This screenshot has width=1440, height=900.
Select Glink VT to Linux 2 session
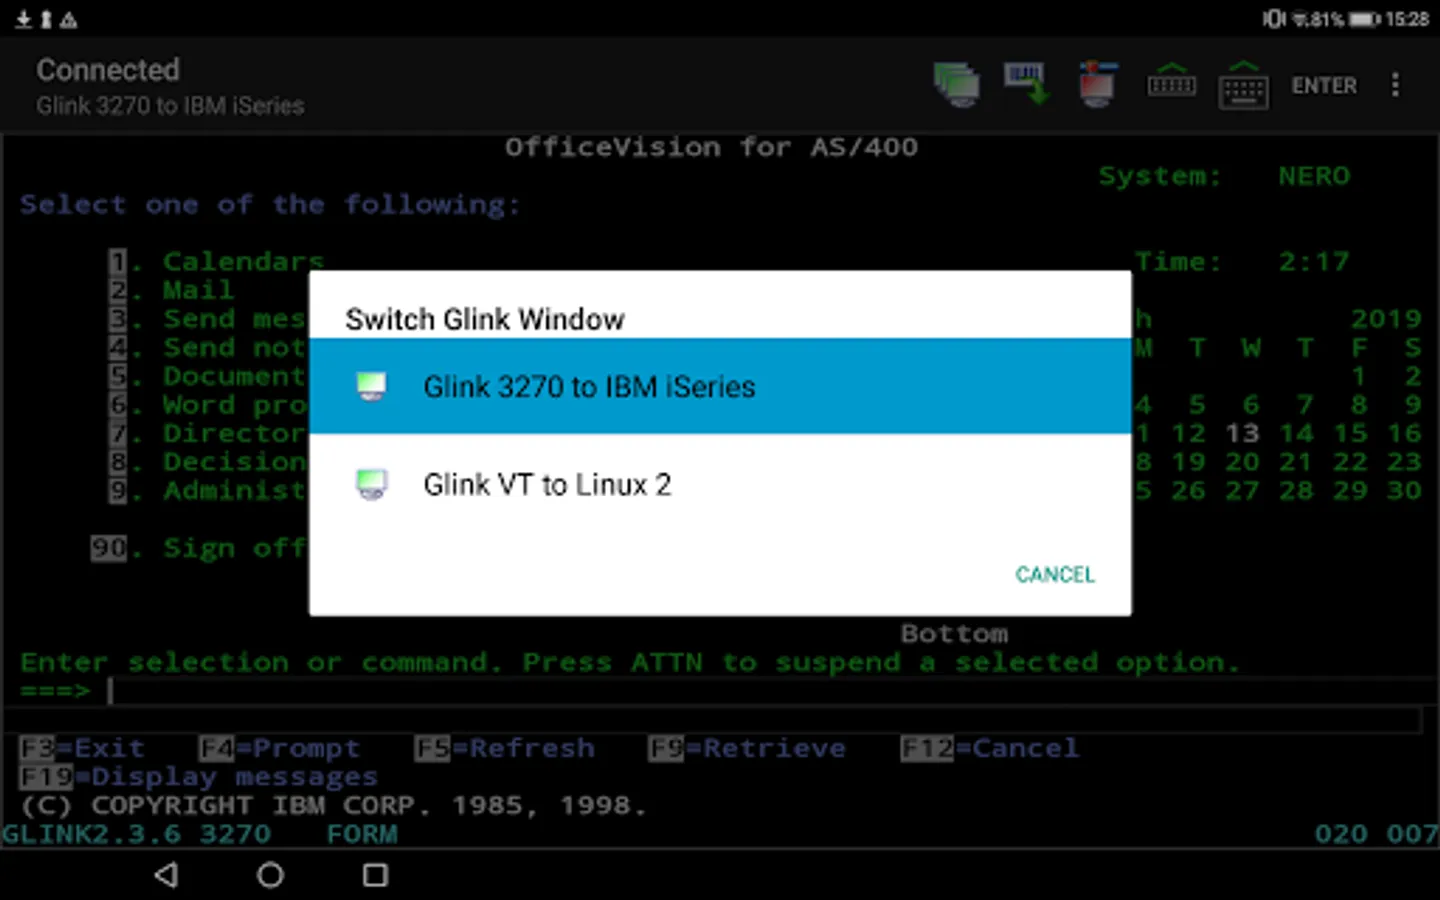720,484
